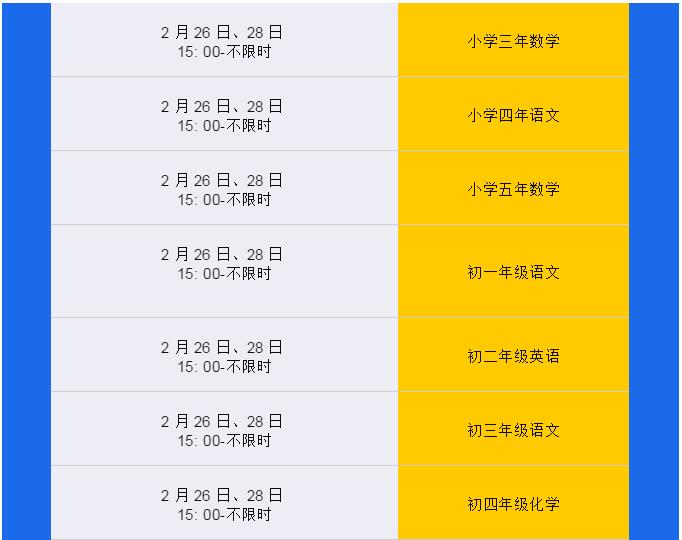Image resolution: width=682 pixels, height=540 pixels.
Task: Open the 小学五年数学 course entry
Action: coord(513,189)
